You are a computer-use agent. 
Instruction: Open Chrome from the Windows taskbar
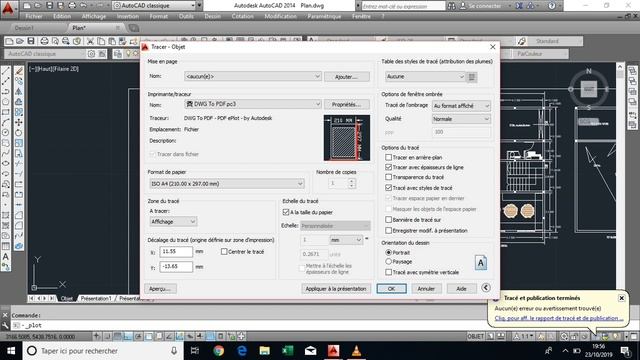[x=218, y=351]
